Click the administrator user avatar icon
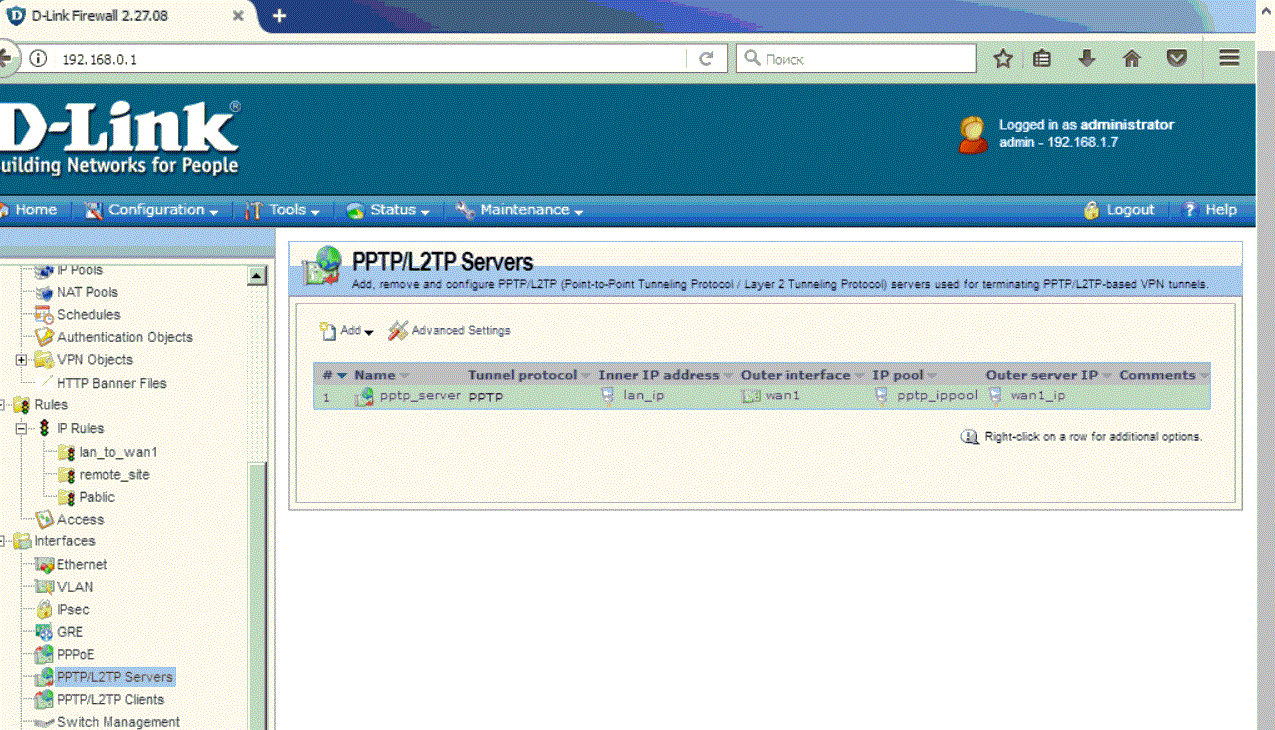1275x730 pixels. click(x=972, y=134)
